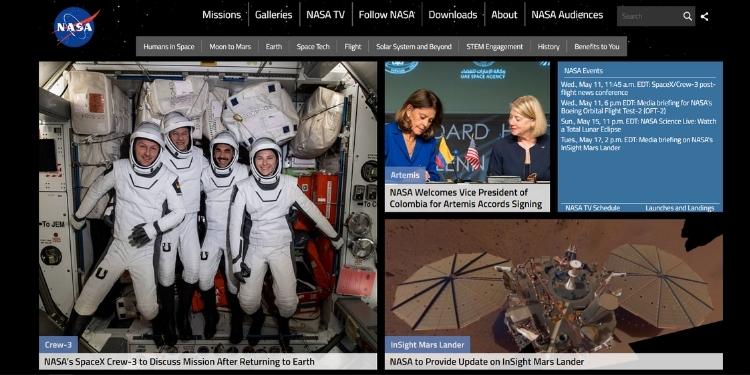The image size is (750, 375).
Task: Click the NASA Events heading
Action: click(583, 71)
